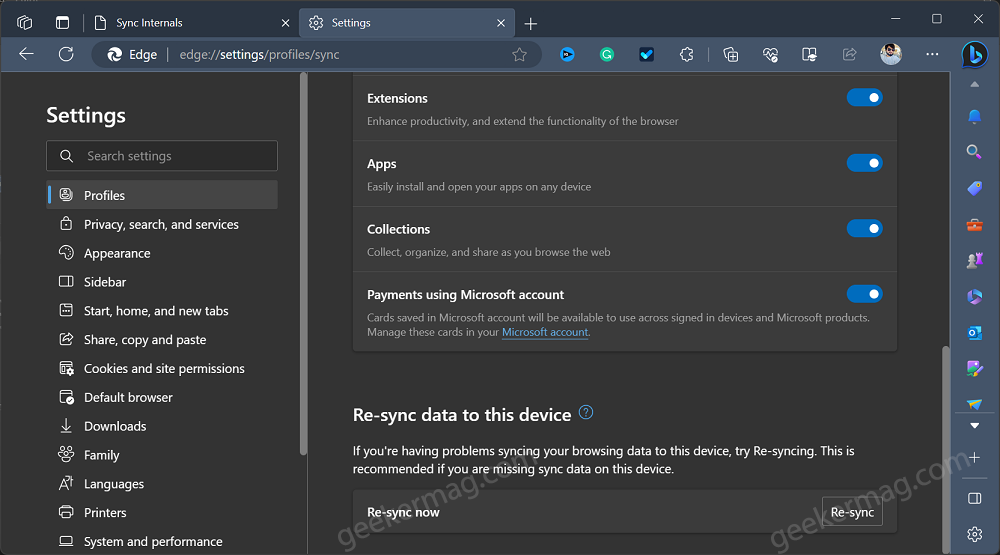Click the Re-sync button
The width and height of the screenshot is (1000, 555).
point(852,512)
